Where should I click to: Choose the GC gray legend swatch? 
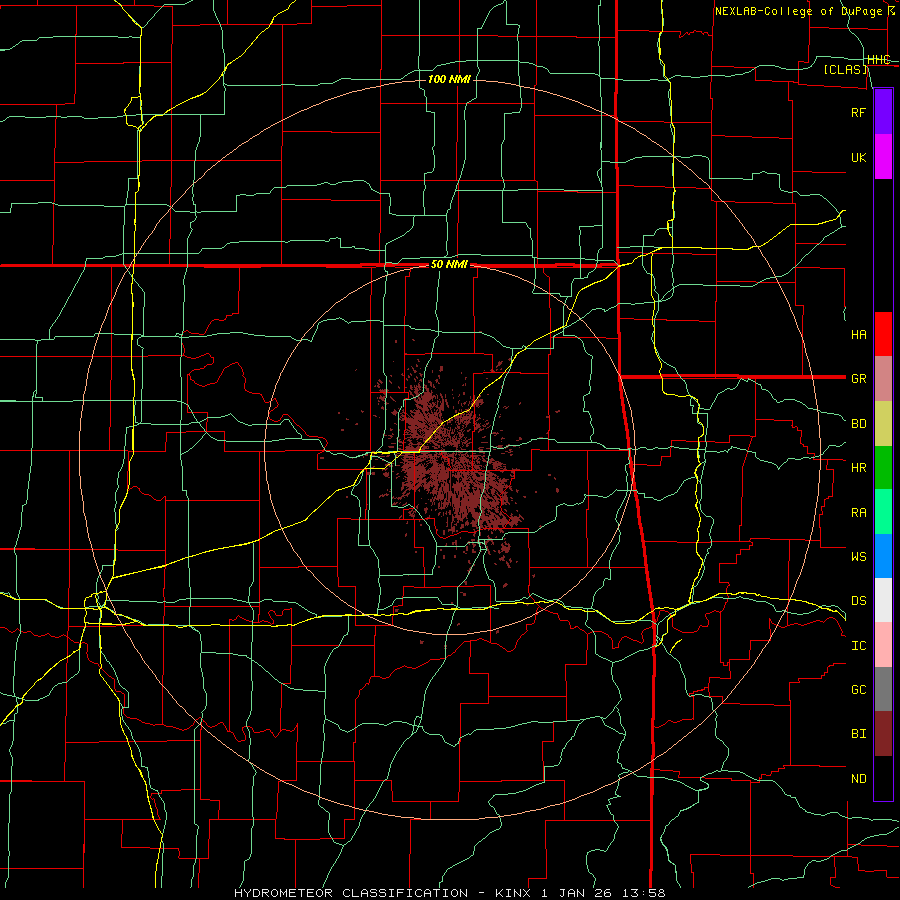[883, 689]
